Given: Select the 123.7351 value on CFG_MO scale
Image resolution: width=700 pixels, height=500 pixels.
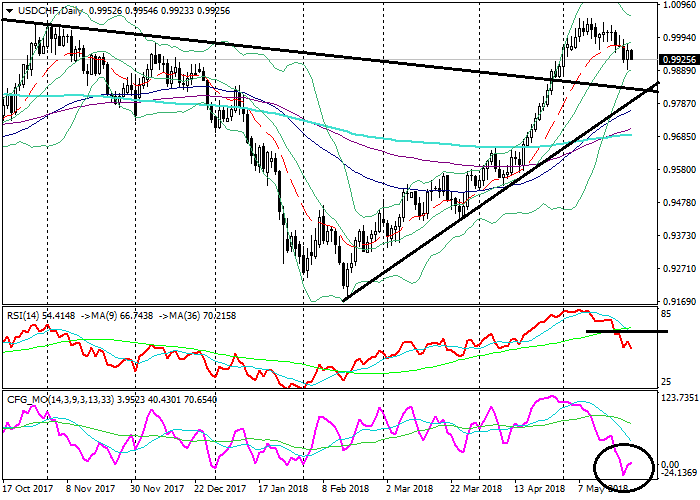Looking at the screenshot, I should (679, 398).
